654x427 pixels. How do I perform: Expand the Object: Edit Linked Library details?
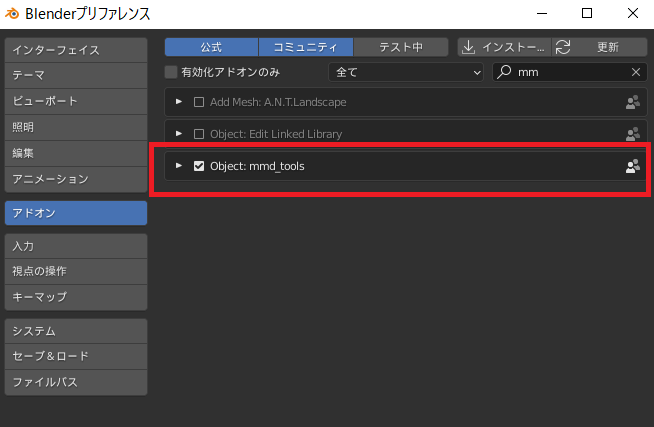click(179, 133)
